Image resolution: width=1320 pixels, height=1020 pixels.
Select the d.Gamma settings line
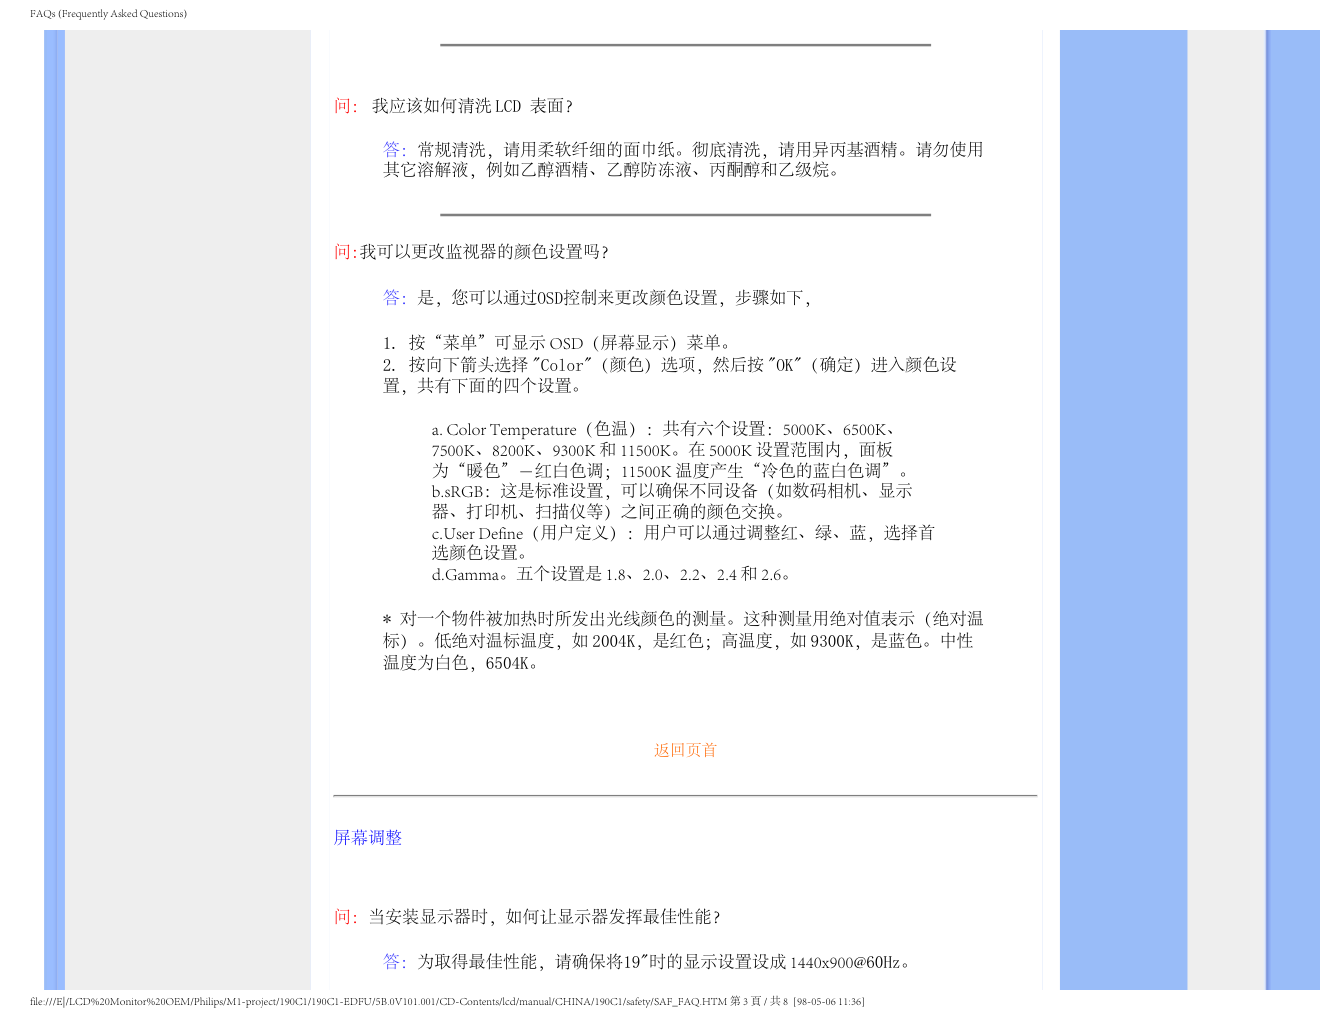click(x=612, y=575)
